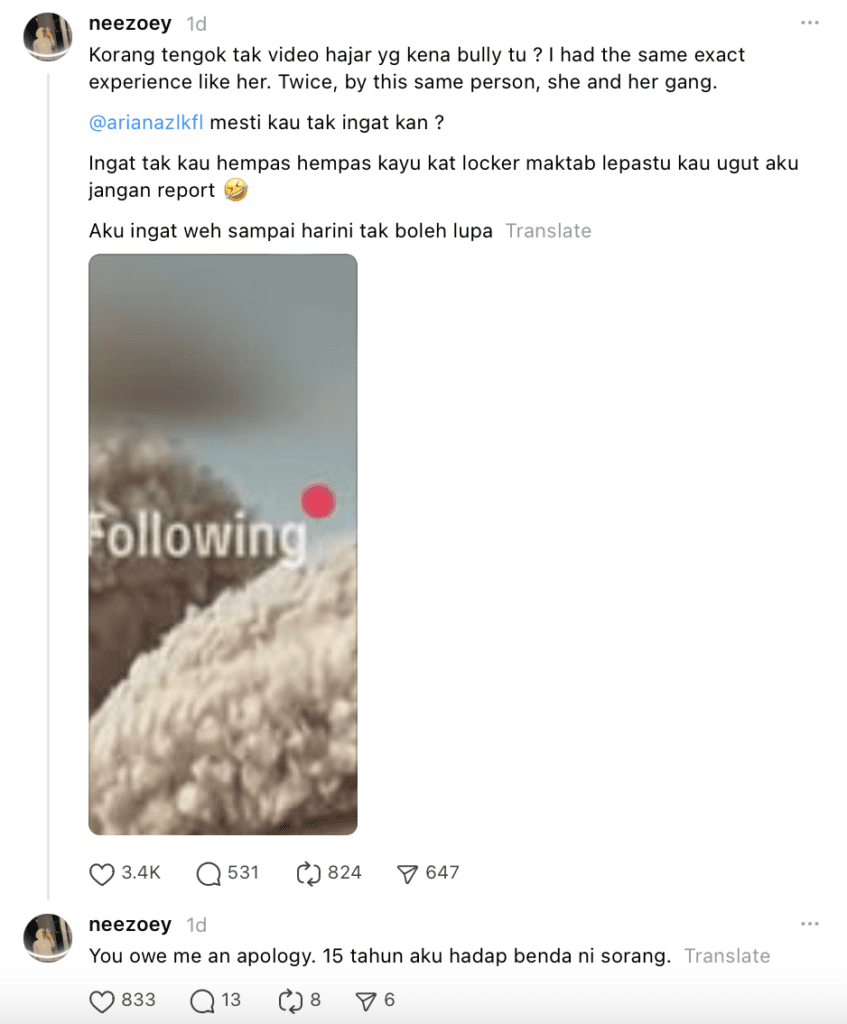
Task: Open the @arianazlkfl mention link
Action: point(146,123)
